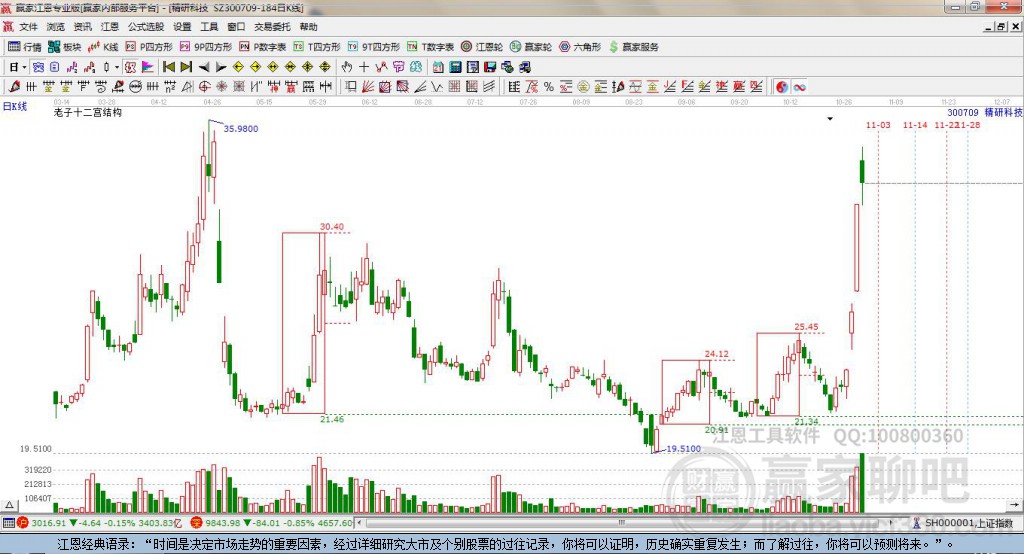Select the red fan lines tool
The height and width of the screenshot is (554, 1024).
point(368,86)
